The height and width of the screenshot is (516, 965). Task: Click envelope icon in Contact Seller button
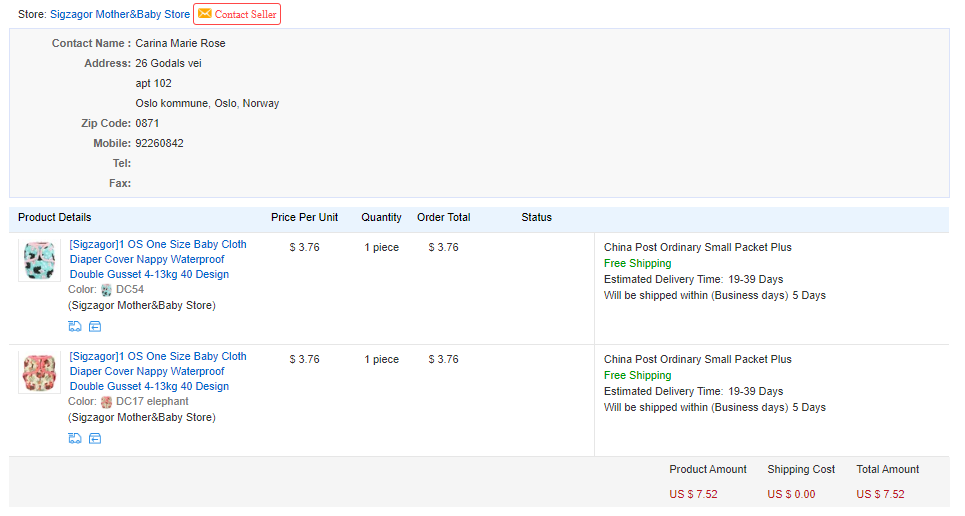pos(205,14)
